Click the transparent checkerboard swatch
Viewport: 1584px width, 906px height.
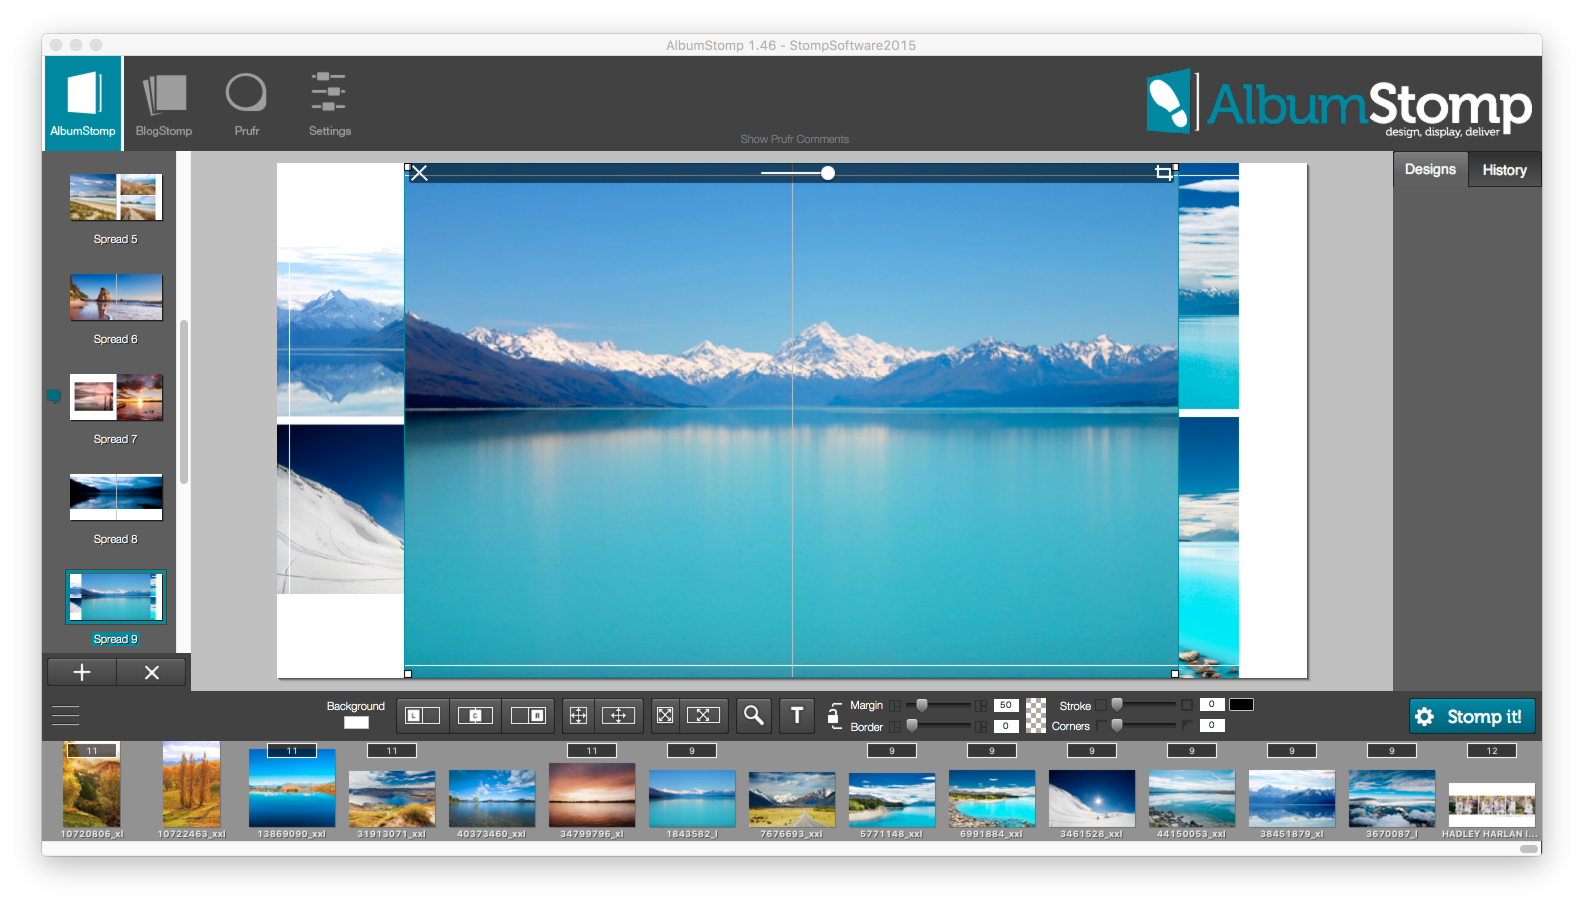click(1036, 715)
